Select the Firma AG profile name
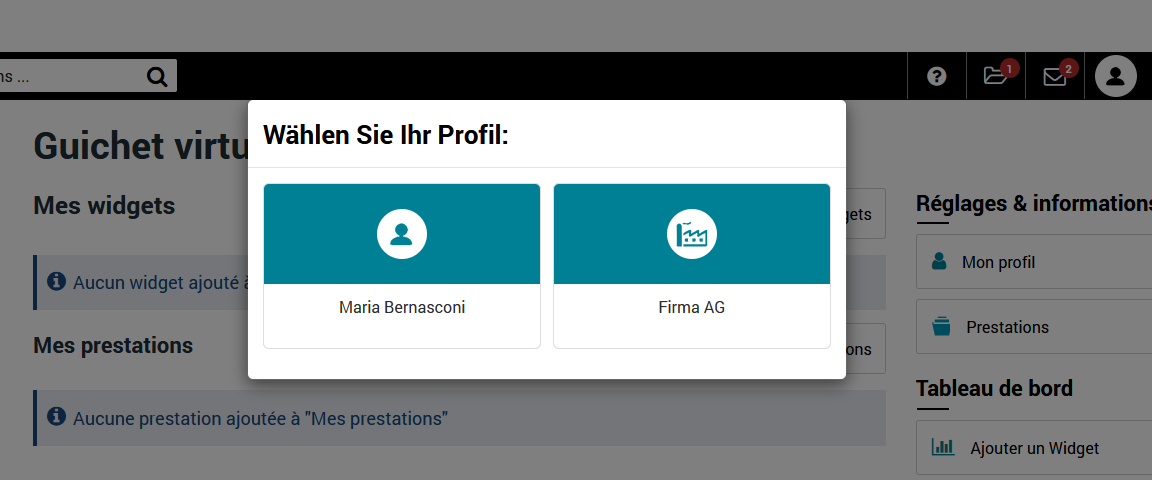Viewport: 1152px width, 480px height. pyautogui.click(x=692, y=308)
